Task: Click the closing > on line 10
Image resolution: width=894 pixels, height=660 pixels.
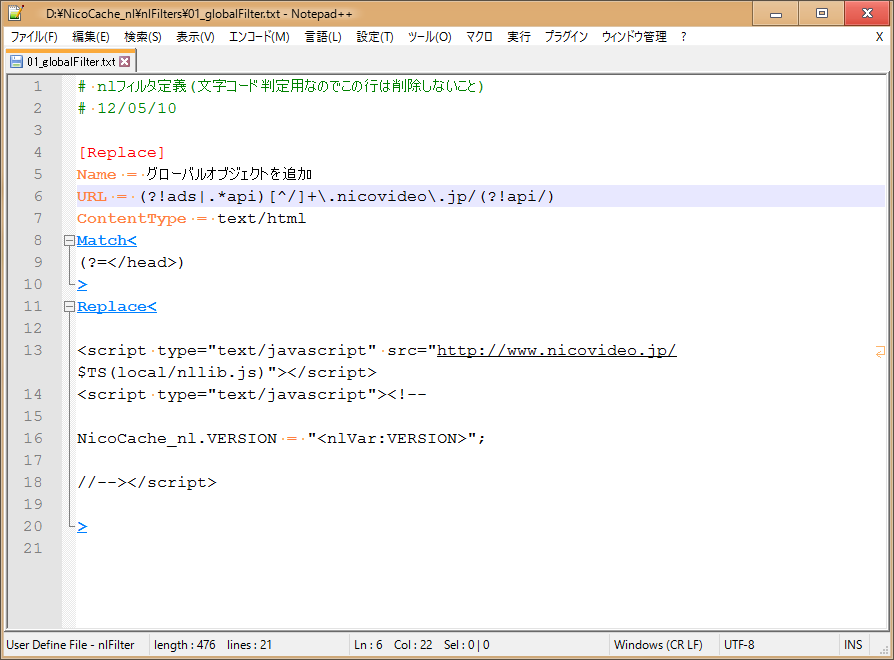Action: point(82,284)
